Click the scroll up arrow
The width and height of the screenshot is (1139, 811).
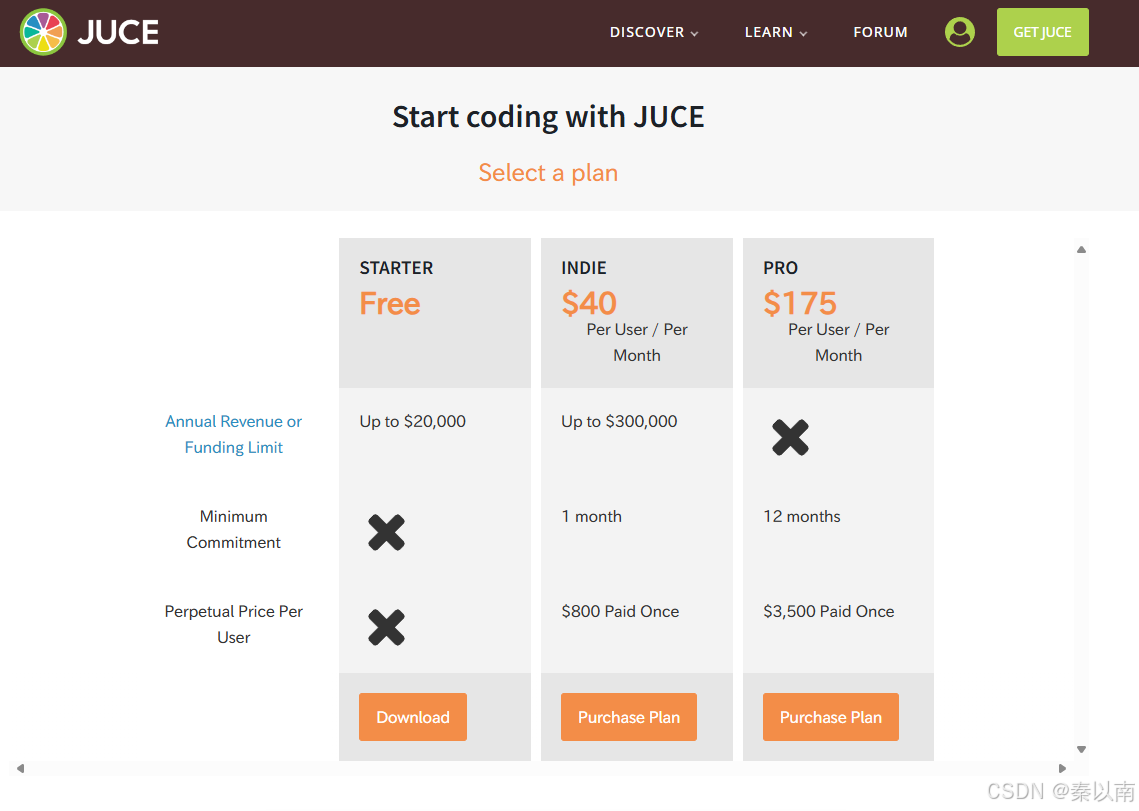pos(1082,250)
